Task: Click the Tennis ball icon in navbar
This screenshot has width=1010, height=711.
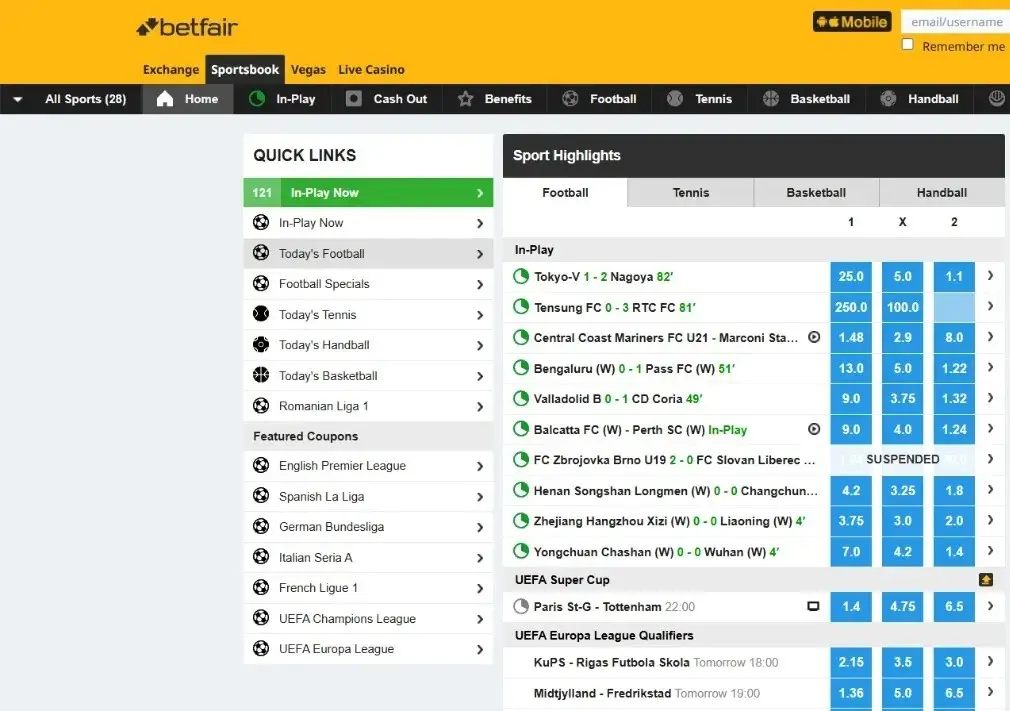Action: [x=674, y=99]
